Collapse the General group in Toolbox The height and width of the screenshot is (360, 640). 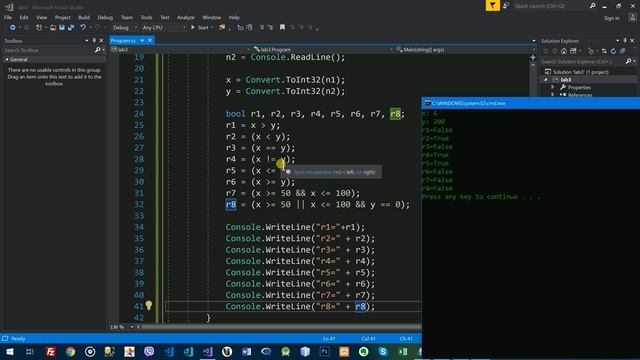pos(7,60)
